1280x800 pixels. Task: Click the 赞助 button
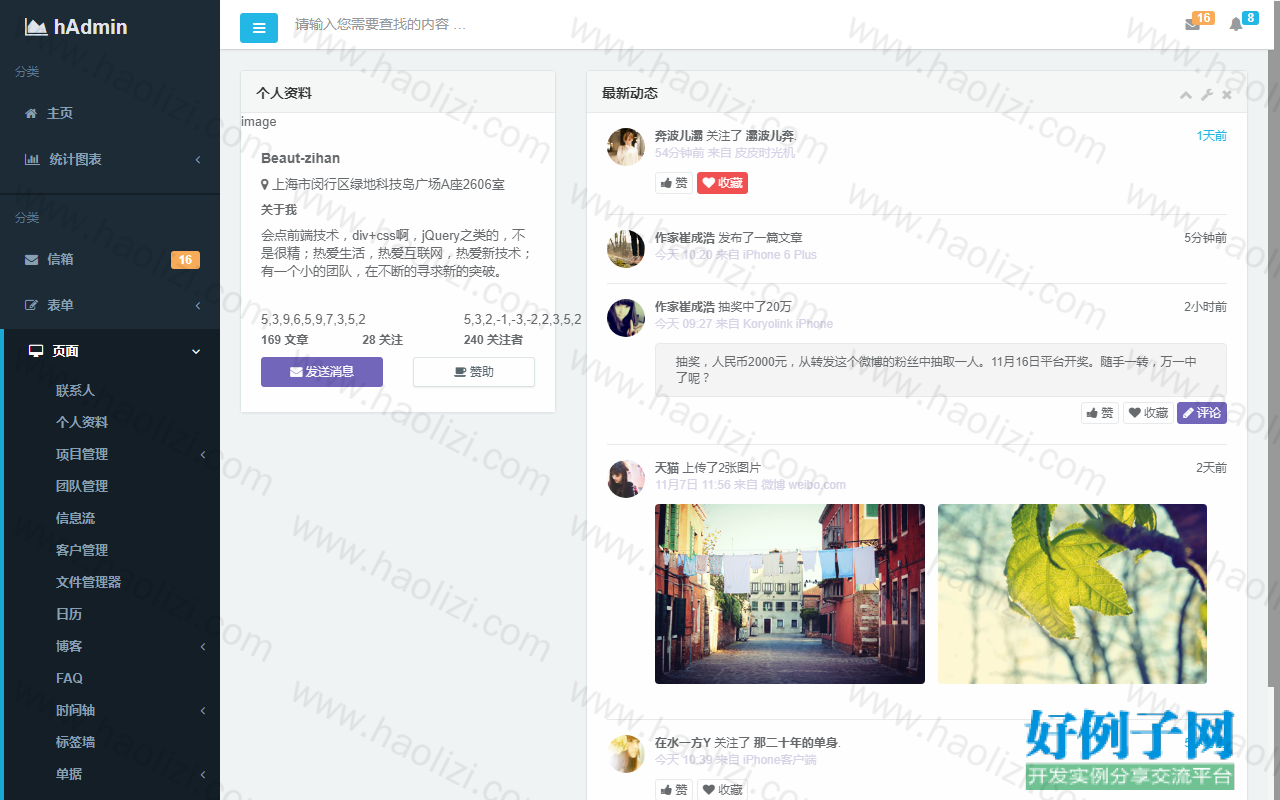pyautogui.click(x=474, y=372)
